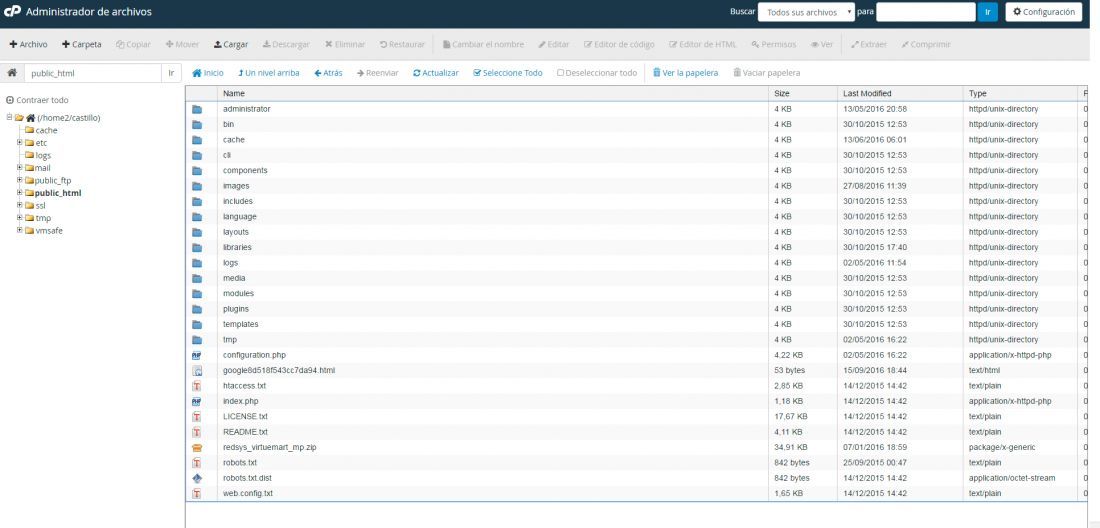
Task: Tick the Deseleccionar todo checkbox
Action: click(561, 73)
